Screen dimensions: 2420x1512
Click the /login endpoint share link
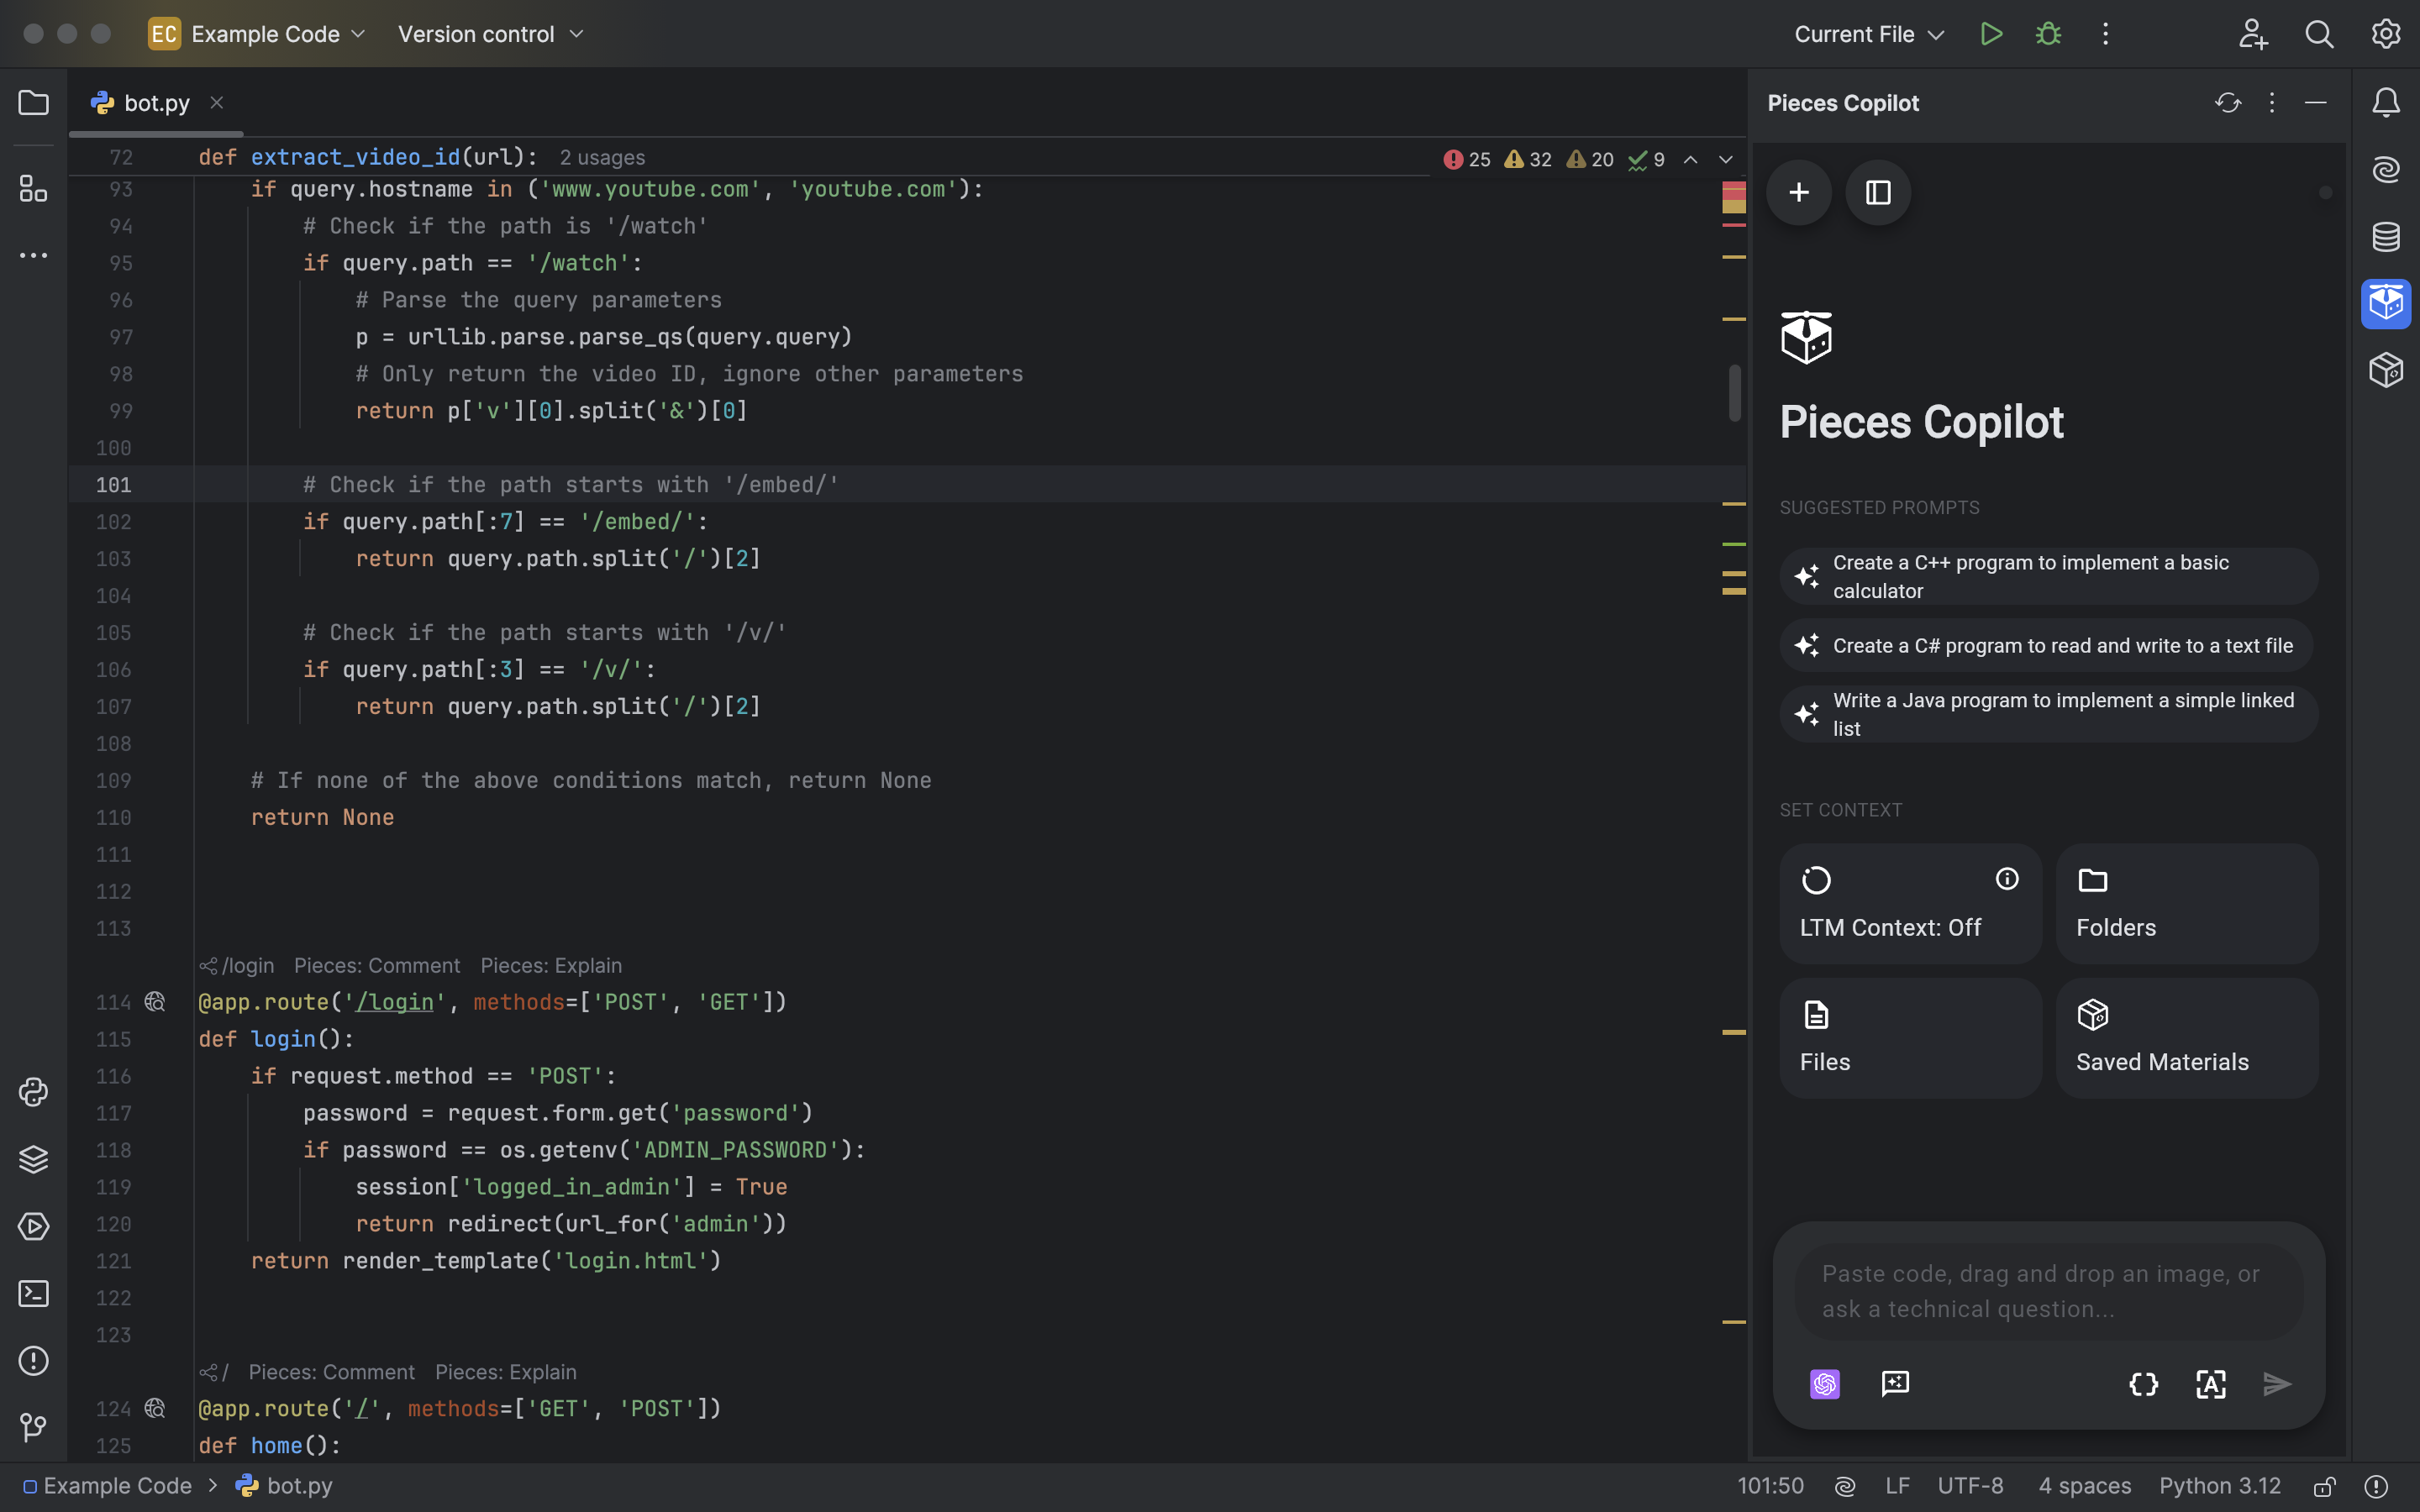(237, 965)
